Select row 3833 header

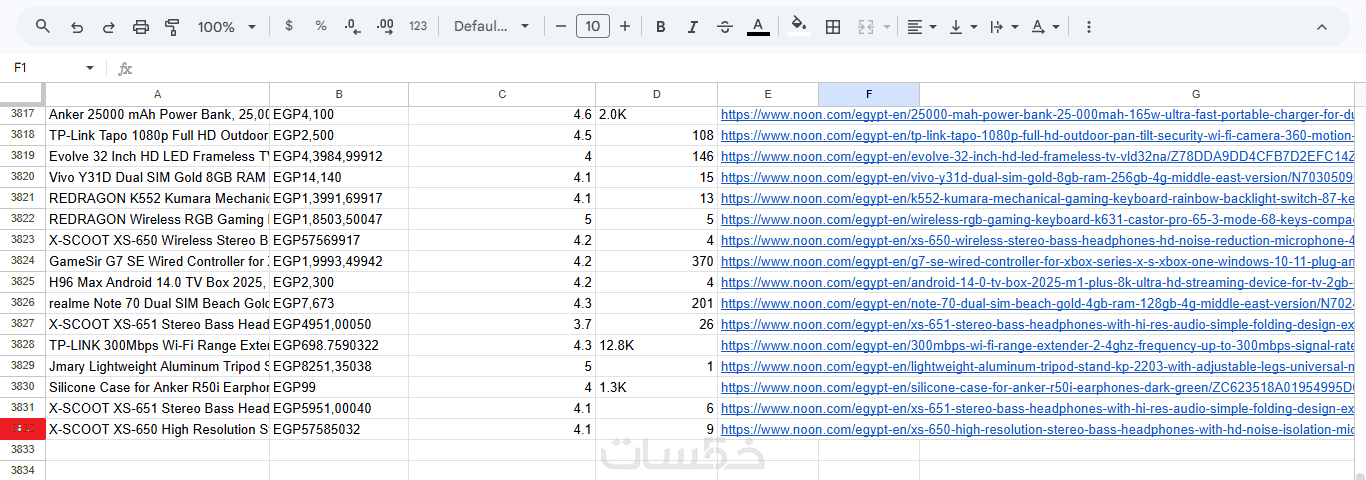22,450
